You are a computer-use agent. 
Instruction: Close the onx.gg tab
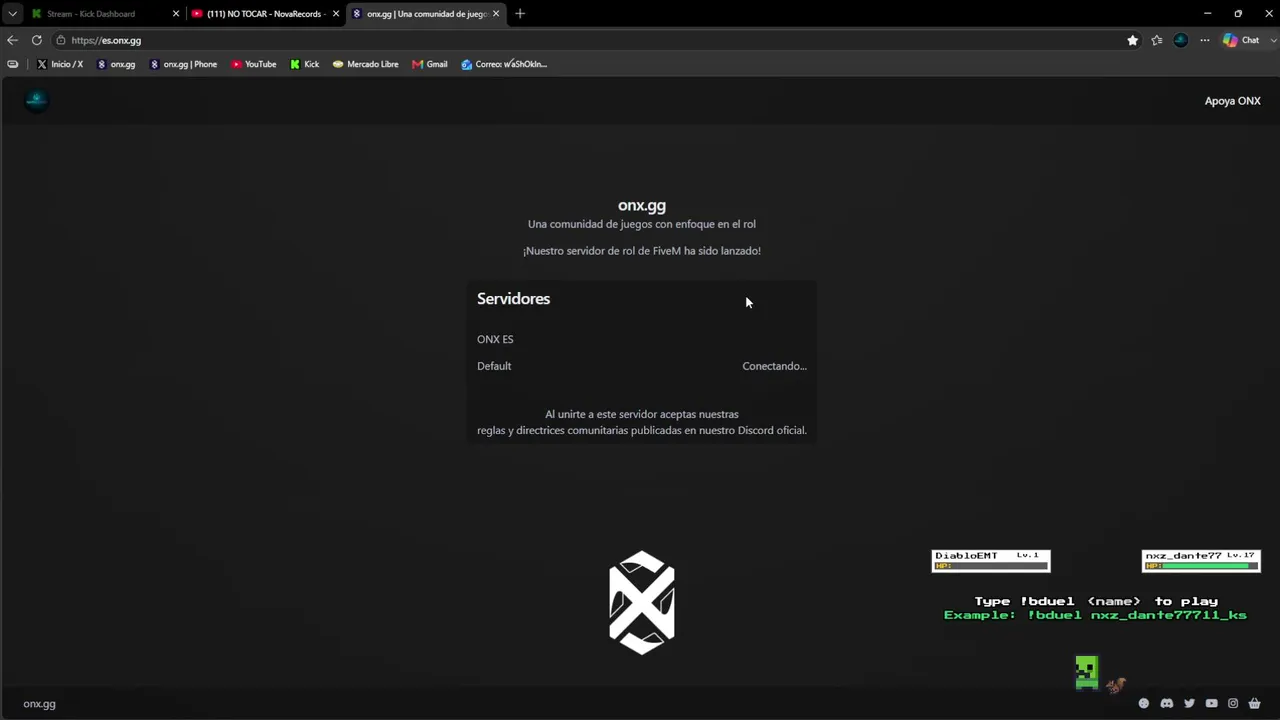pos(496,14)
